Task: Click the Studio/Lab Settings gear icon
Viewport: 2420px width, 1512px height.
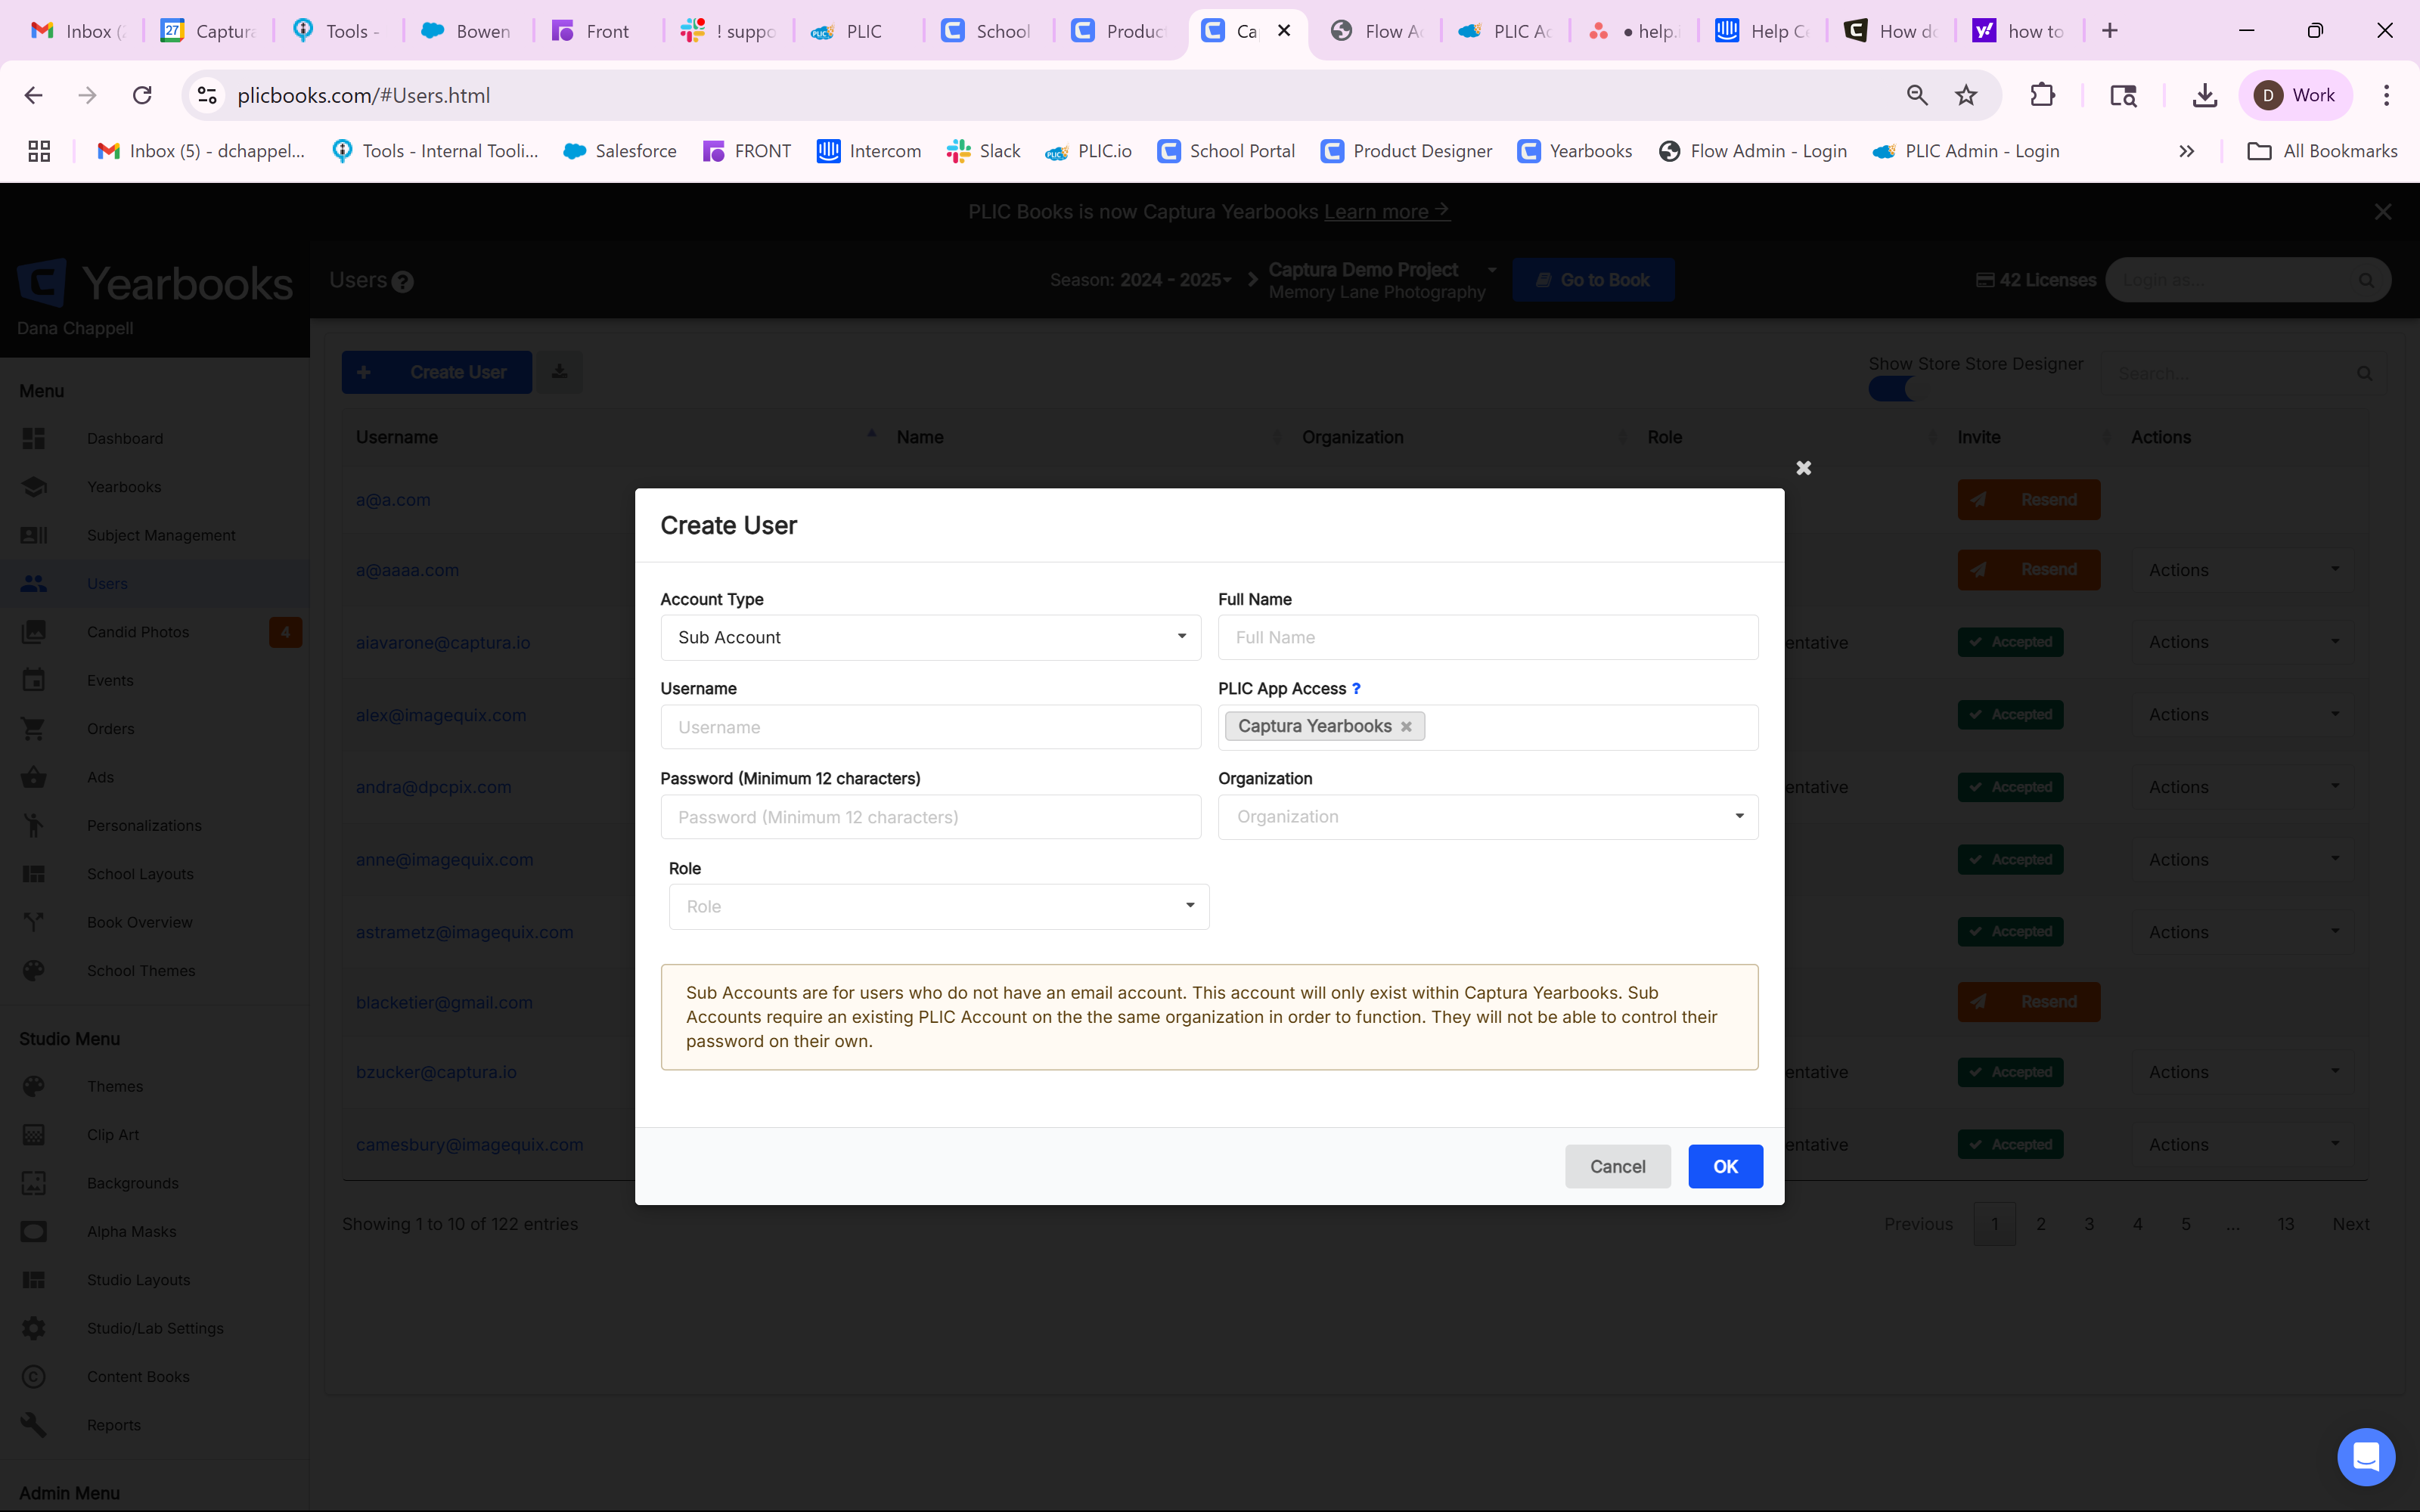Action: coord(33,1328)
